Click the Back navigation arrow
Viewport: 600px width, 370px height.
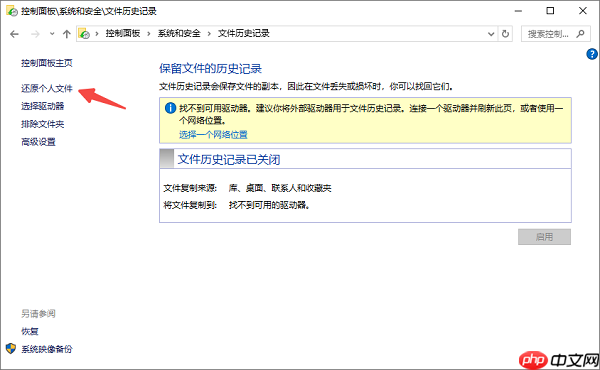[x=15, y=34]
